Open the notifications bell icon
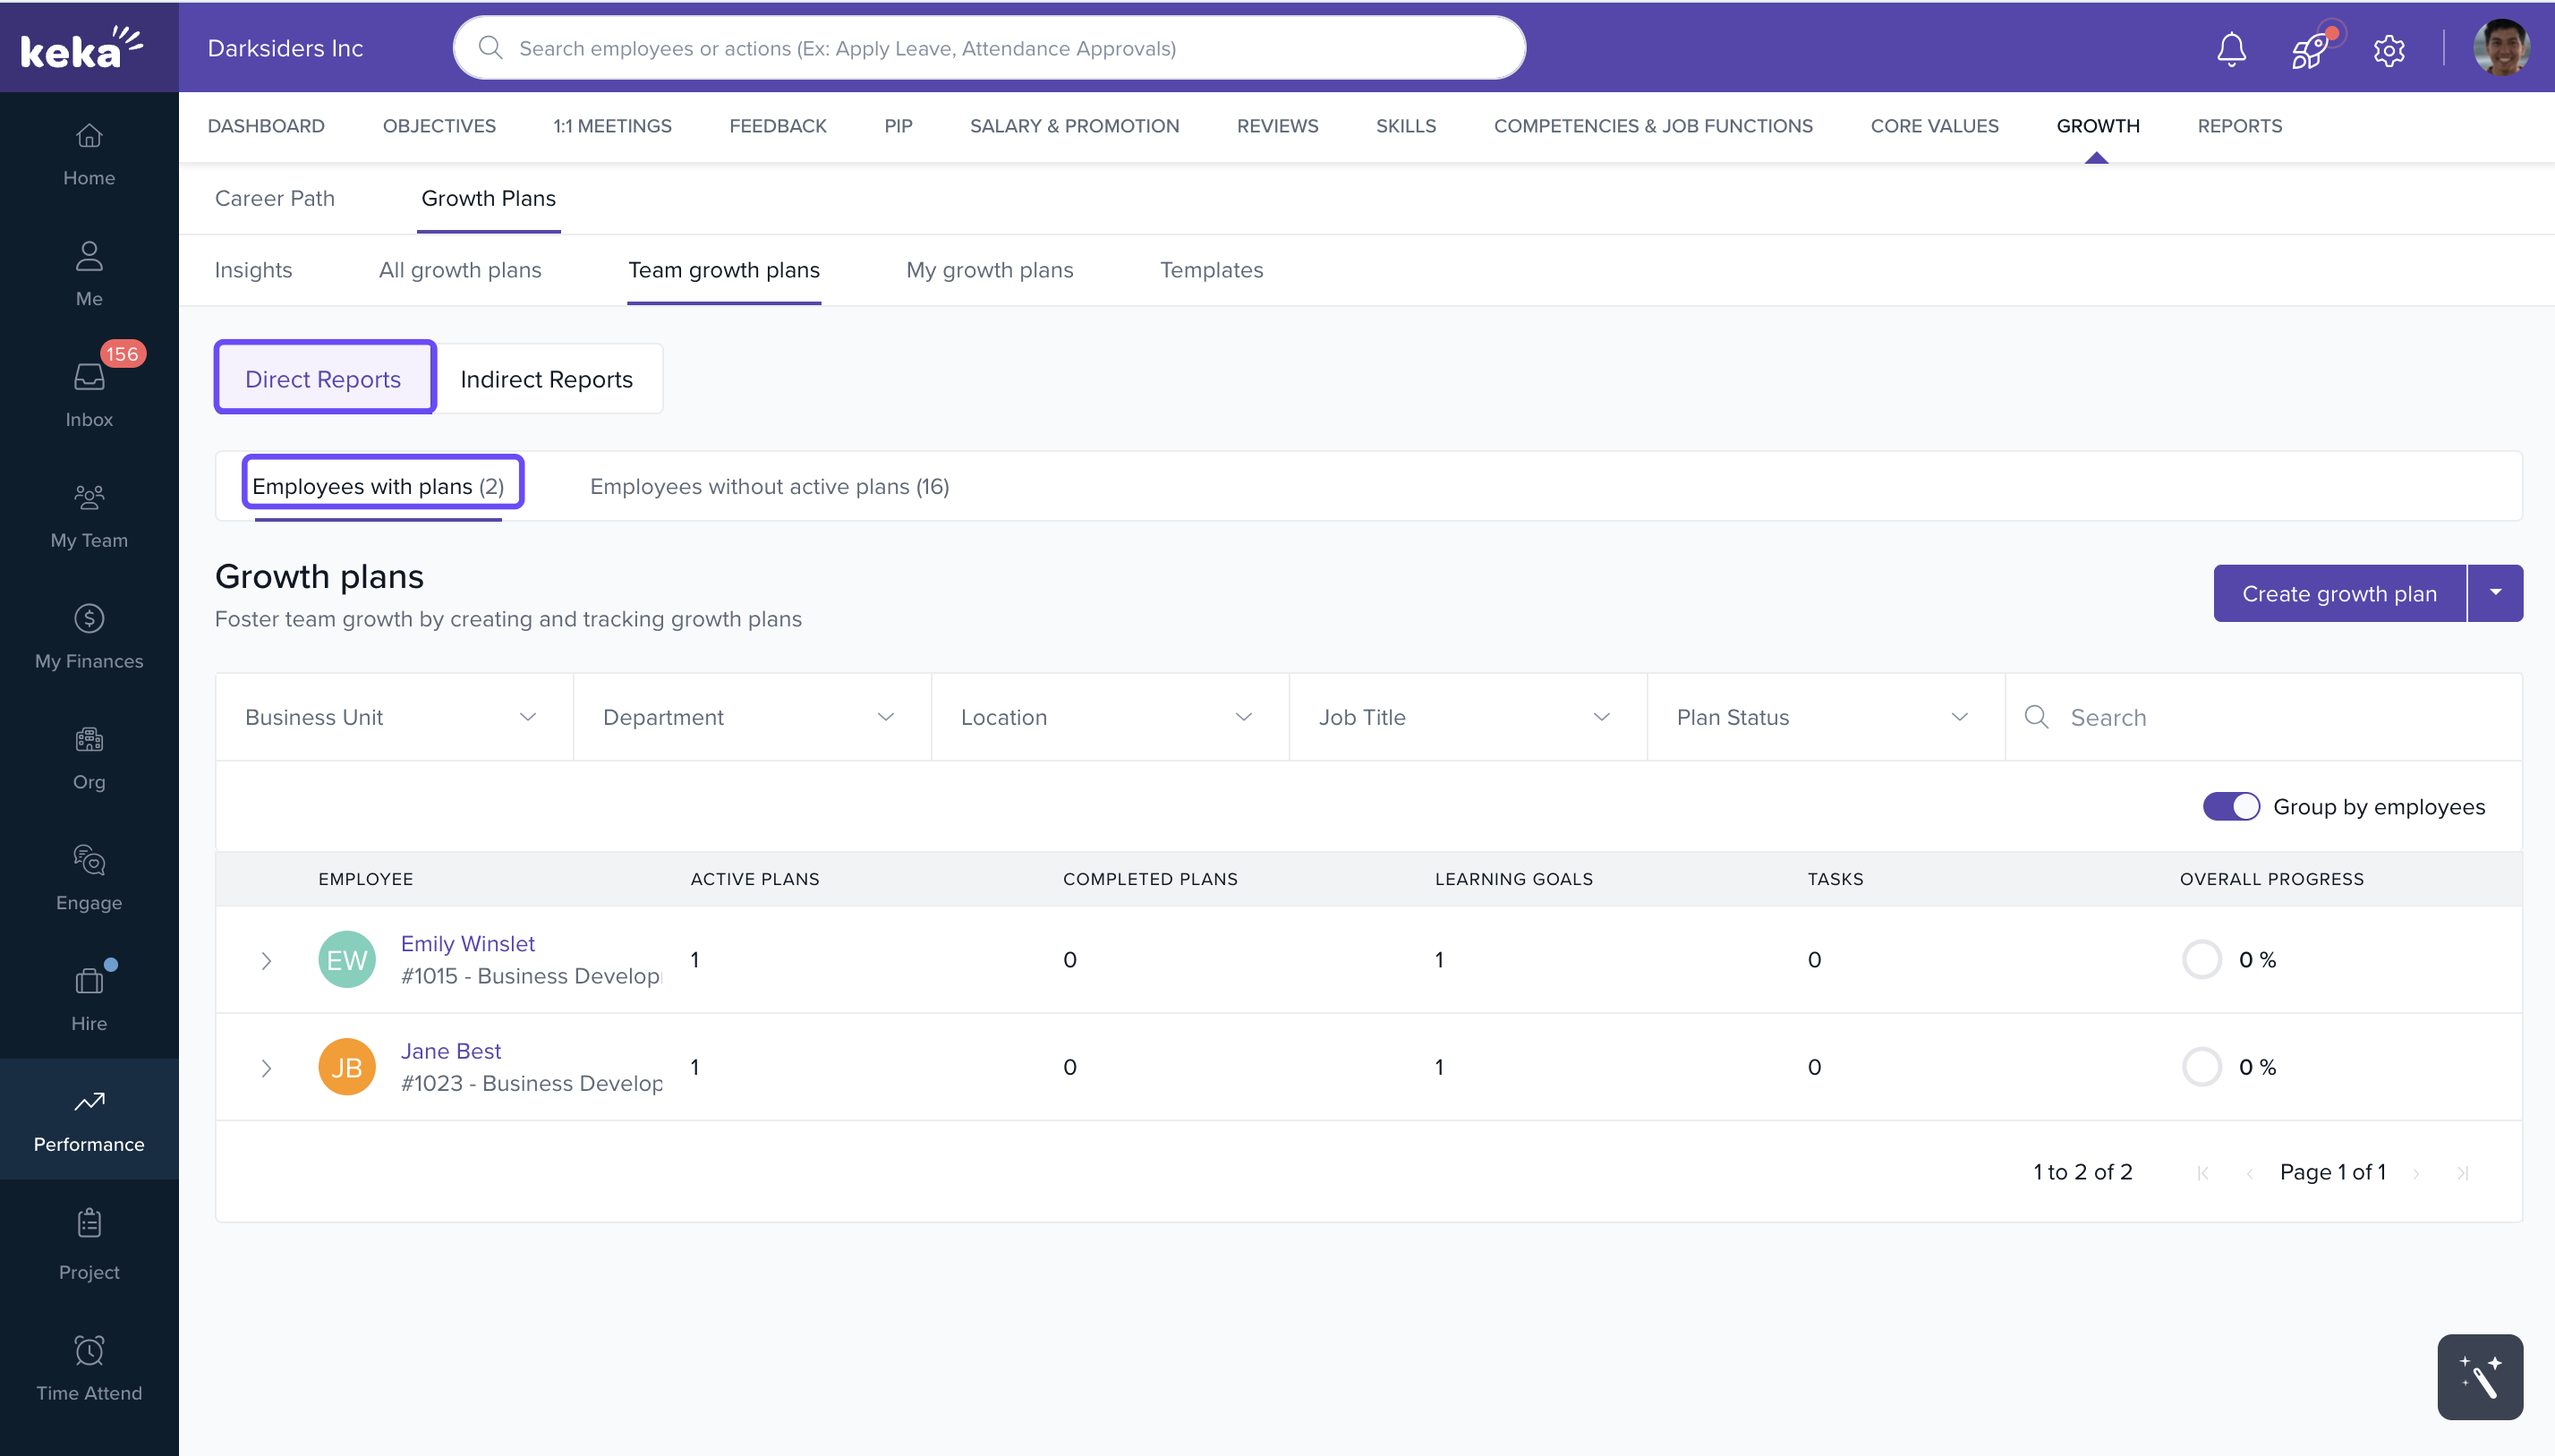2555x1456 pixels. [2230, 49]
